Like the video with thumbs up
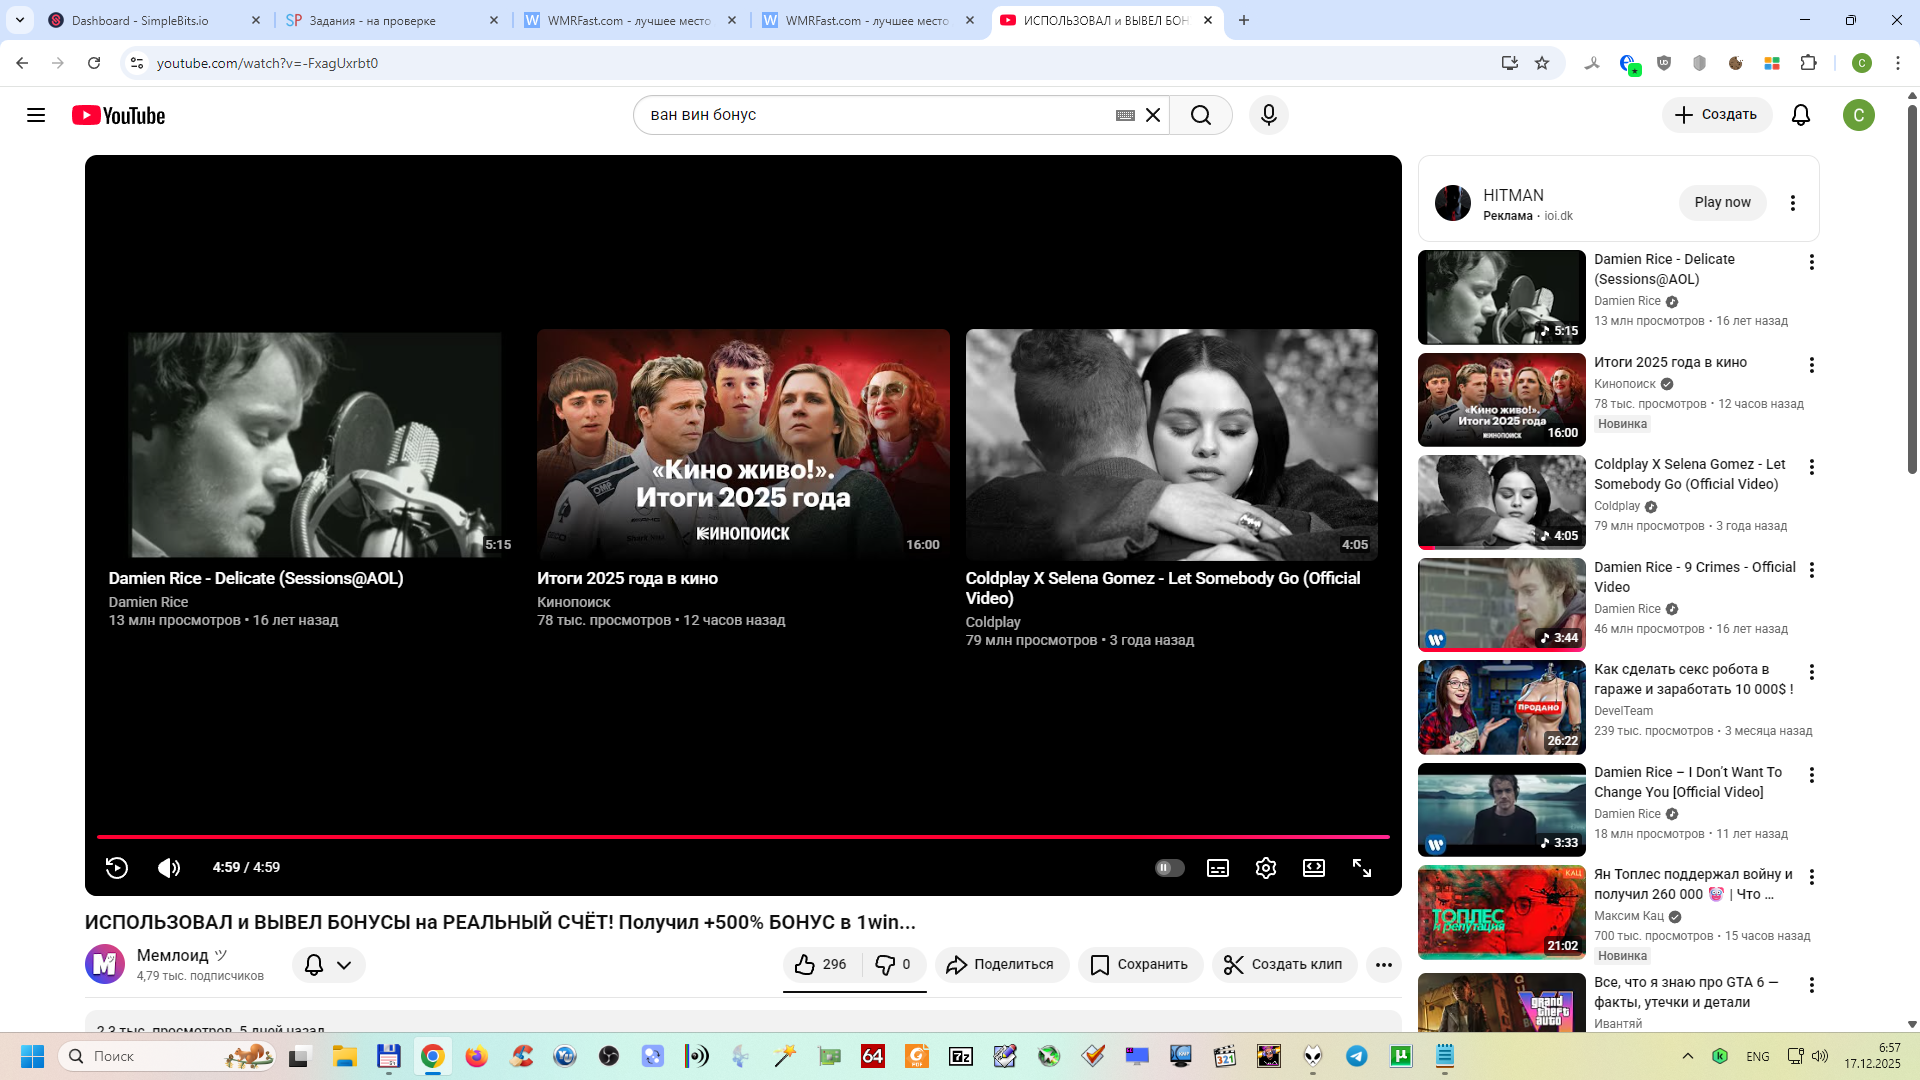The image size is (1920, 1080). [x=820, y=964]
